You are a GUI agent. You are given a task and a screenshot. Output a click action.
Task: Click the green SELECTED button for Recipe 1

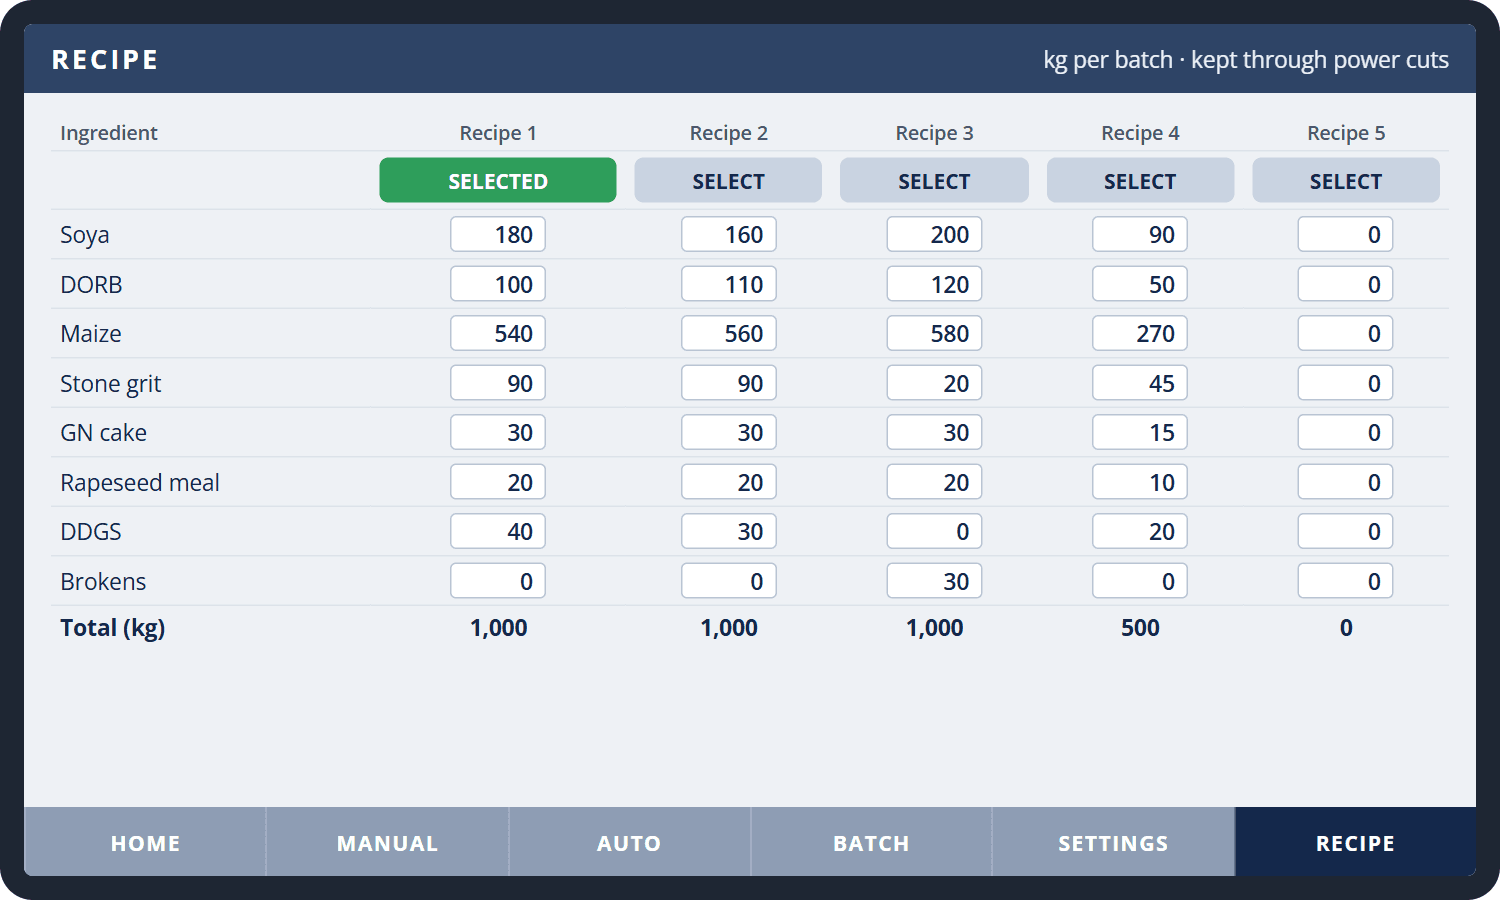click(498, 180)
